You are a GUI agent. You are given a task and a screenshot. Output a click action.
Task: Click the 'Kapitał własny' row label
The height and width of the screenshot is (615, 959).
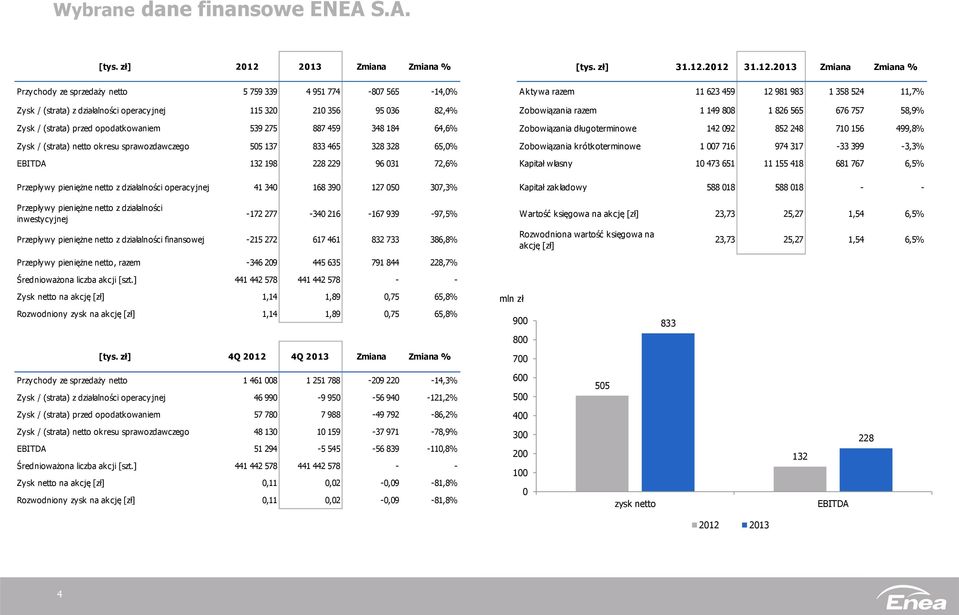[x=546, y=163]
